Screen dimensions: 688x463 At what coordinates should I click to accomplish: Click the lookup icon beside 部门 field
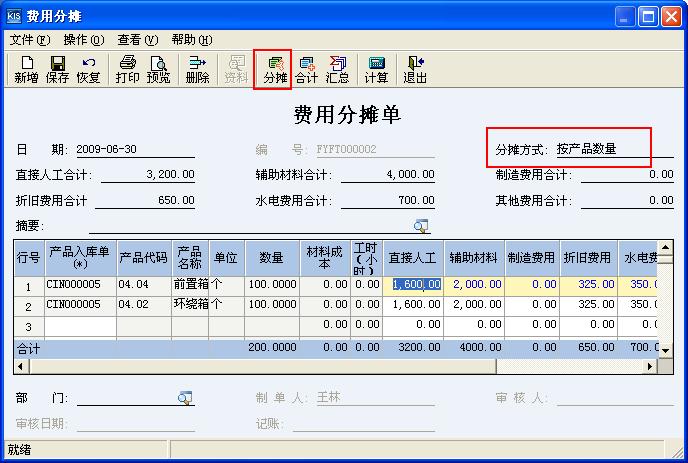pyautogui.click(x=185, y=398)
